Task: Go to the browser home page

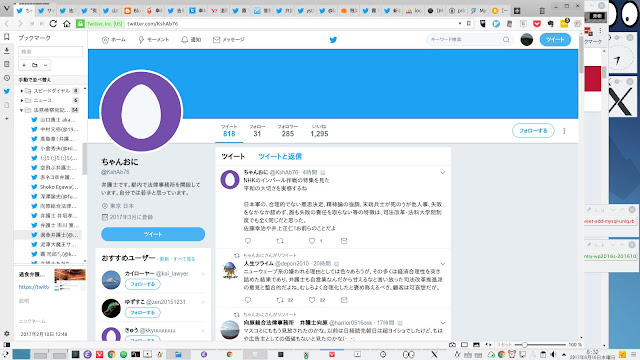Action: (67, 24)
